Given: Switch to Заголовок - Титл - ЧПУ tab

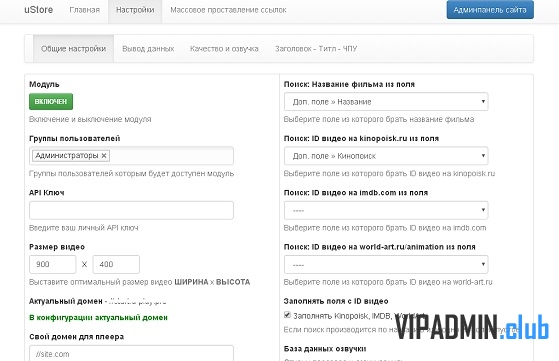Looking at the screenshot, I should [x=316, y=49].
